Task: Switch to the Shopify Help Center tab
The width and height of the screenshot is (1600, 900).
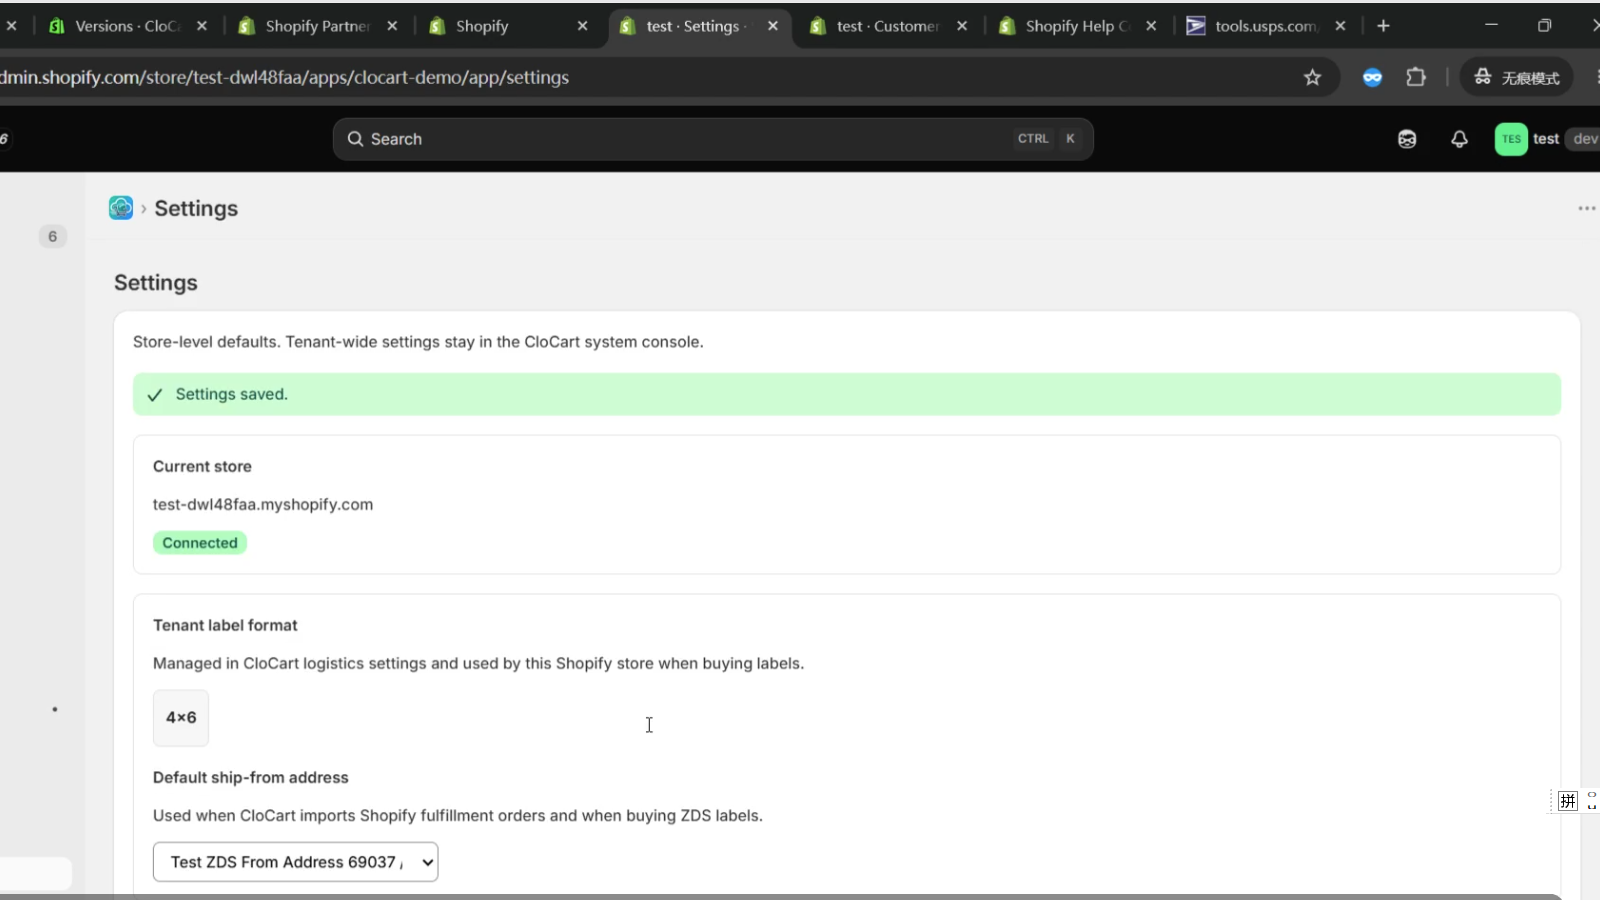Action: 1077,26
